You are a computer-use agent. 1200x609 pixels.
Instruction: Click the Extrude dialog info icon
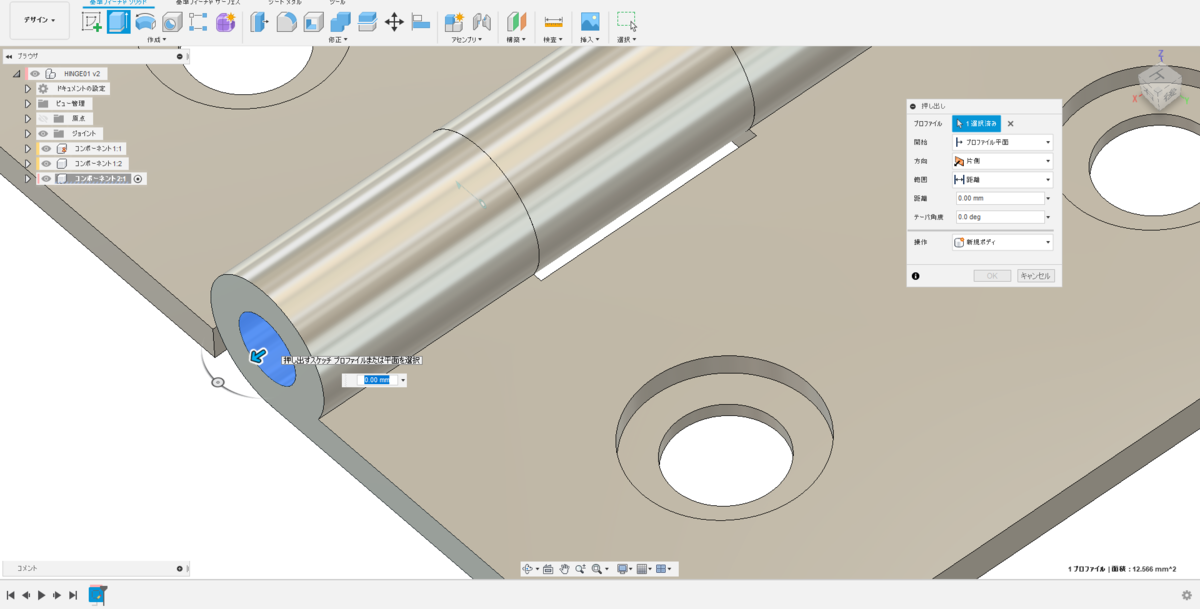[915, 276]
